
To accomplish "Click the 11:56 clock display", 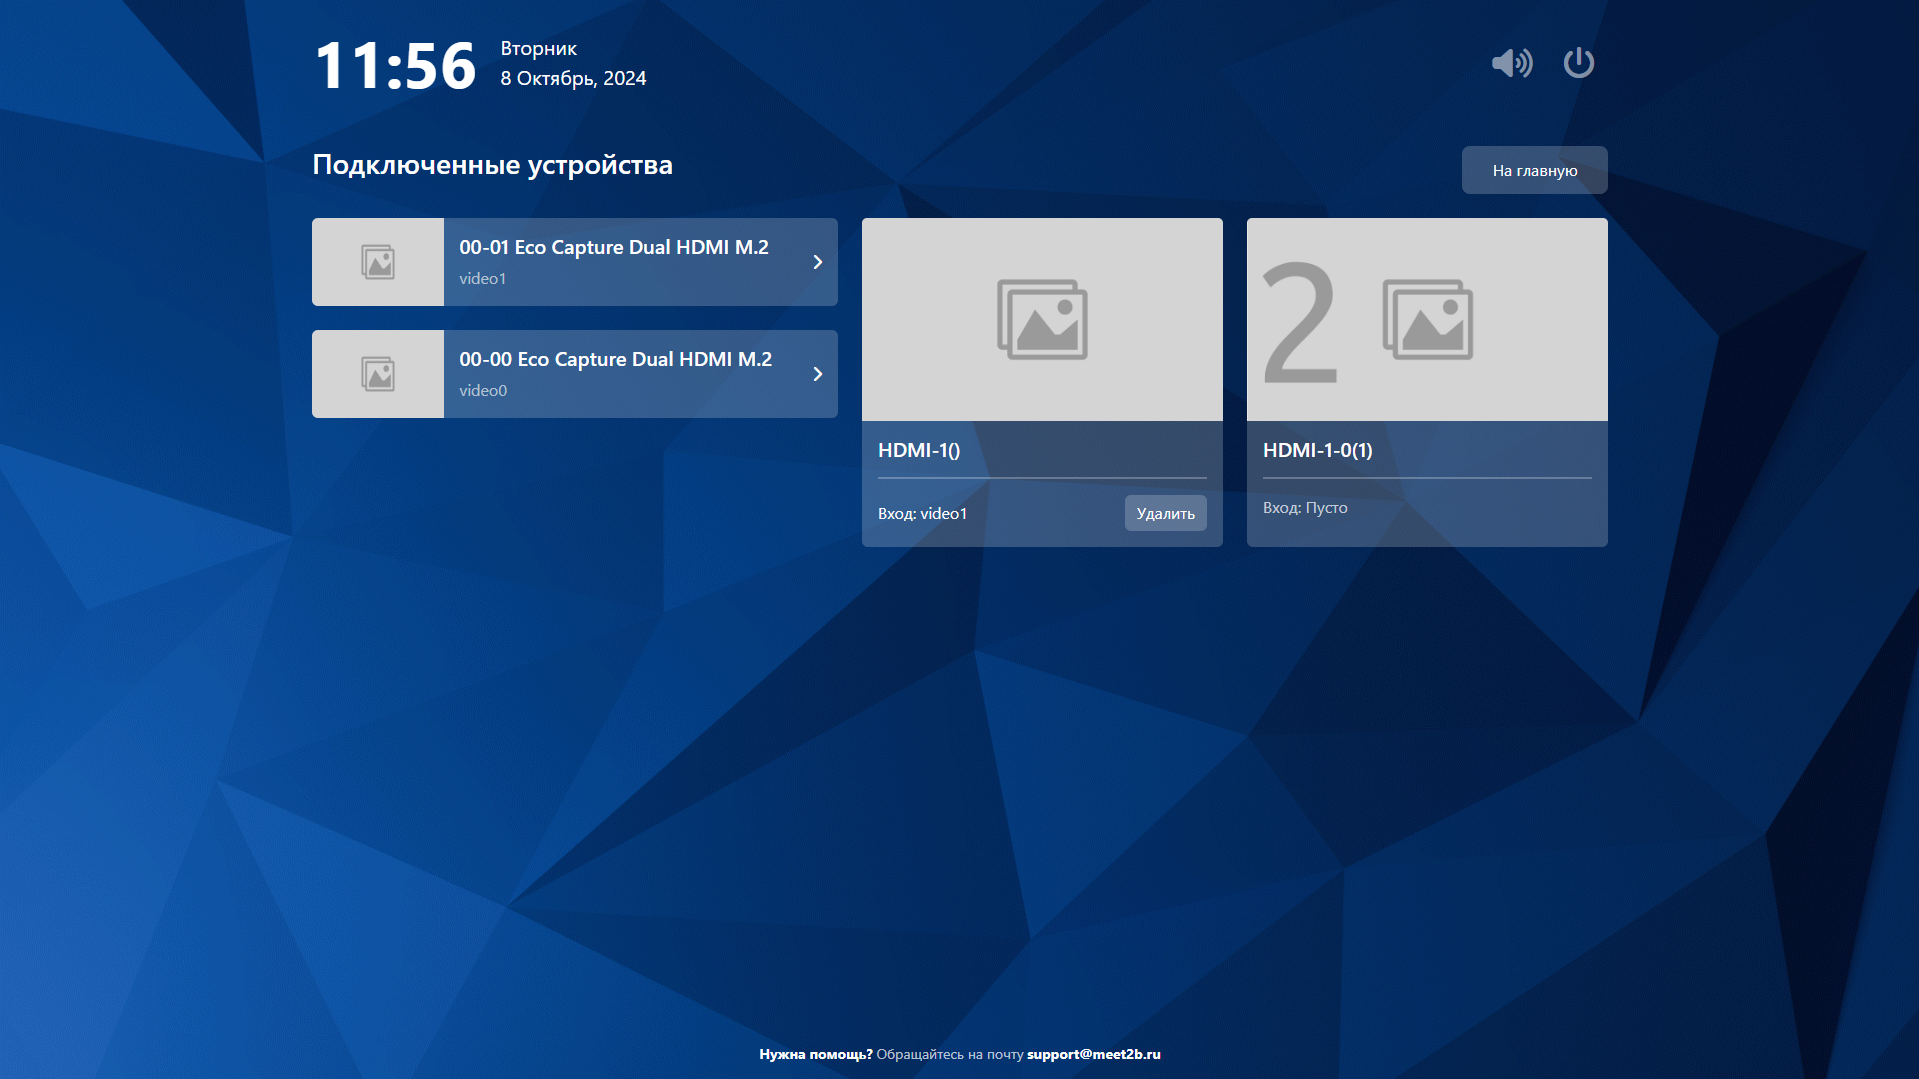I will pos(395,66).
